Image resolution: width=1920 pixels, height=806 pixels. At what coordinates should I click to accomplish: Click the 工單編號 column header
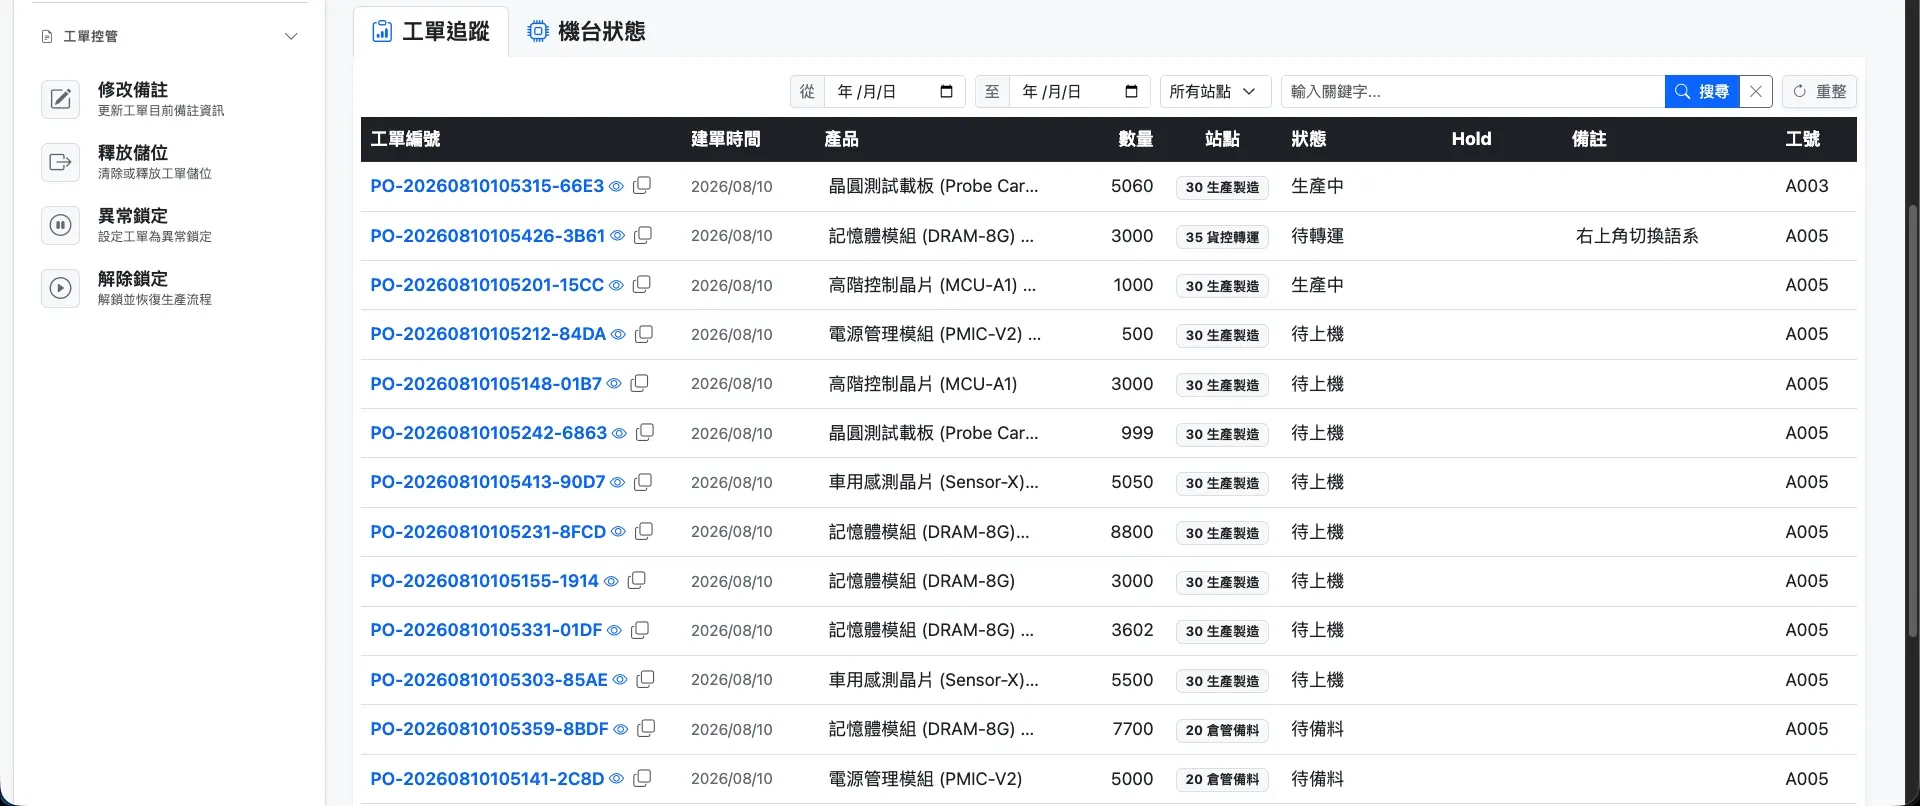405,139
